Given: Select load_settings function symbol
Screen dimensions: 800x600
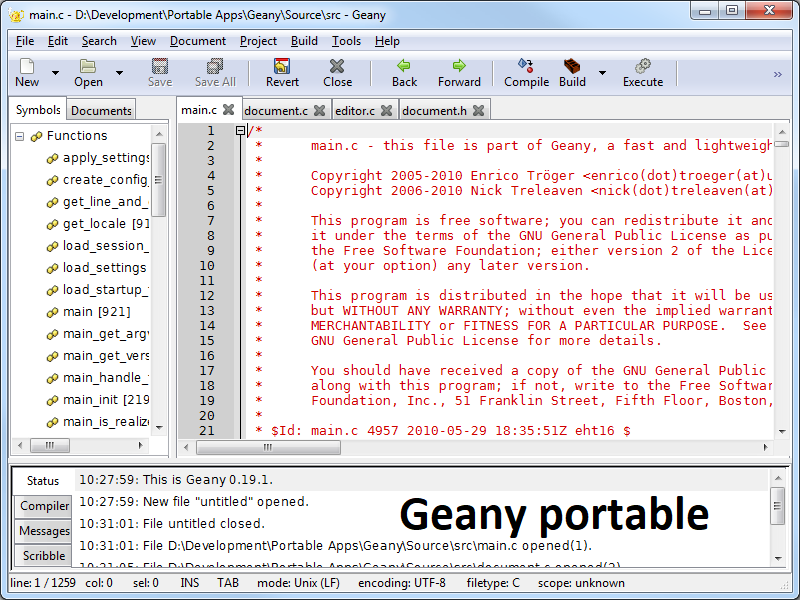Looking at the screenshot, I should coord(105,267).
